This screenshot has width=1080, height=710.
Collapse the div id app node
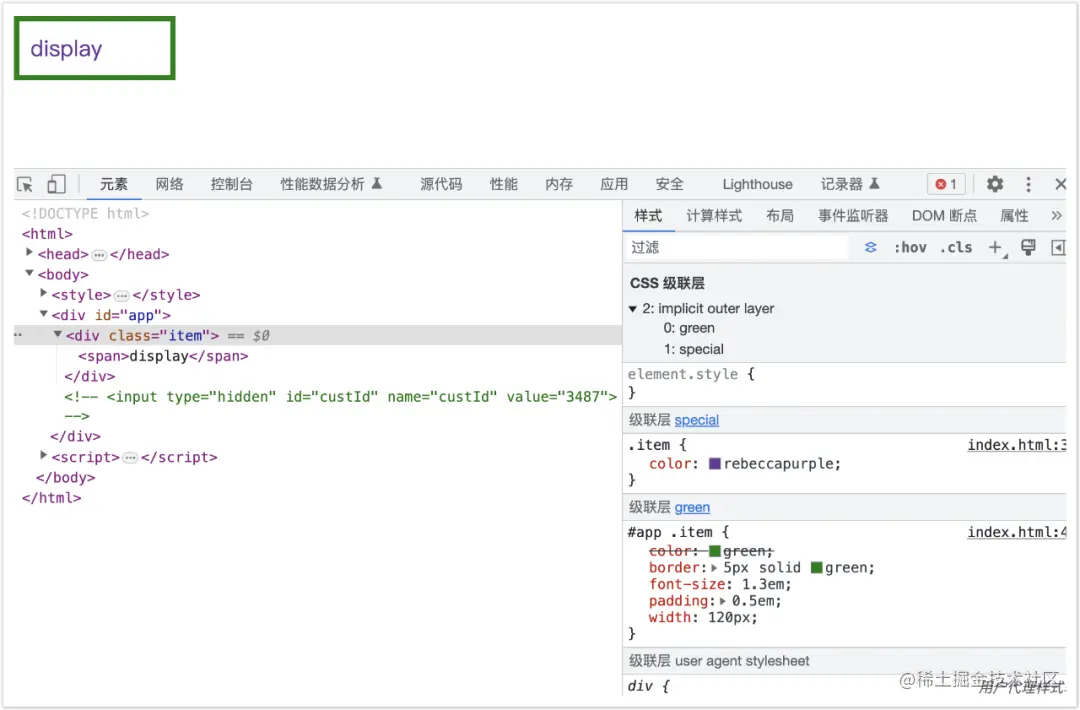point(44,314)
